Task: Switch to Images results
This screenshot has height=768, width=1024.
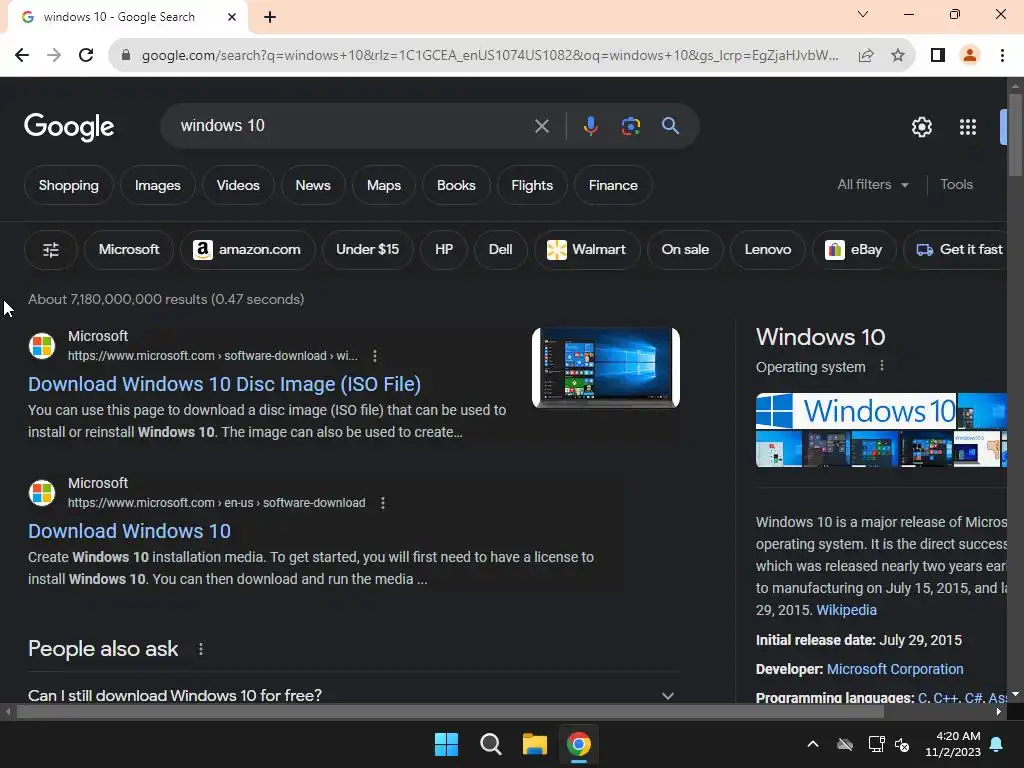Action: coord(157,185)
